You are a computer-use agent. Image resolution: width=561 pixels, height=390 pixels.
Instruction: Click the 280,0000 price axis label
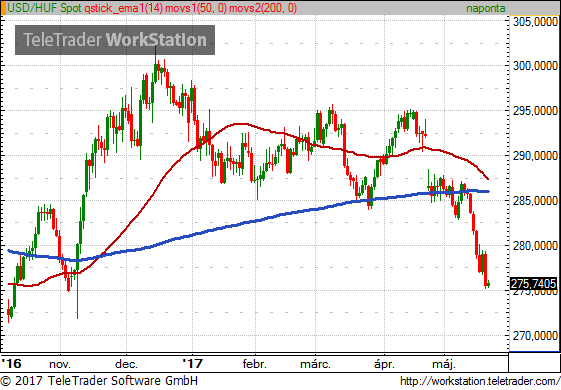coord(535,246)
